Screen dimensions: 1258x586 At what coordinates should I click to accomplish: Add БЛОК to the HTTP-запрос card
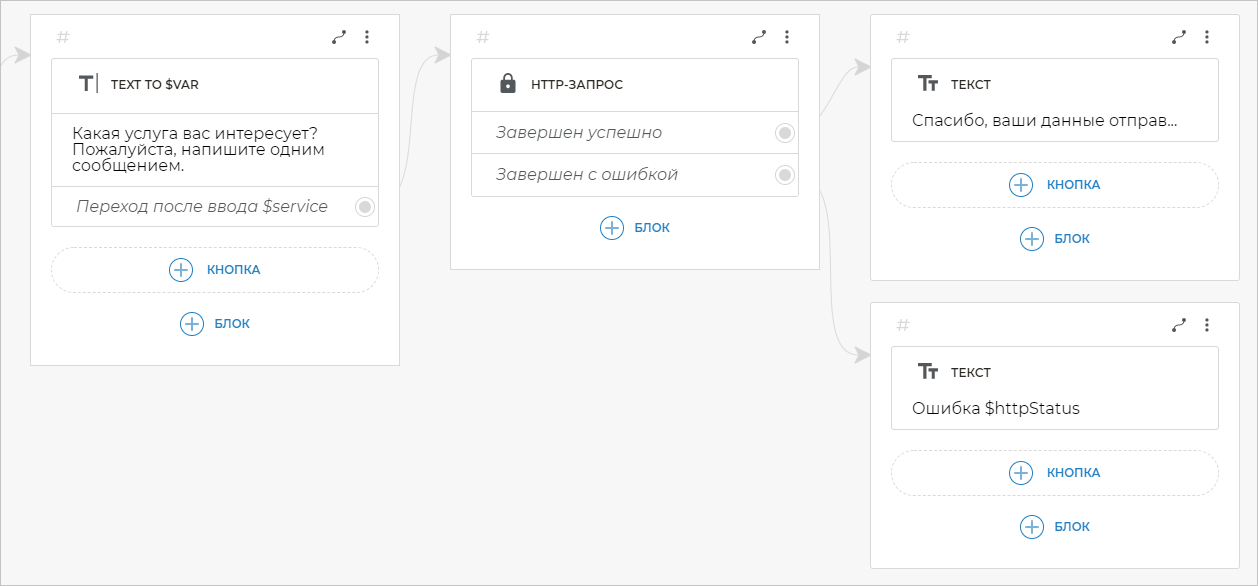pyautogui.click(x=635, y=228)
